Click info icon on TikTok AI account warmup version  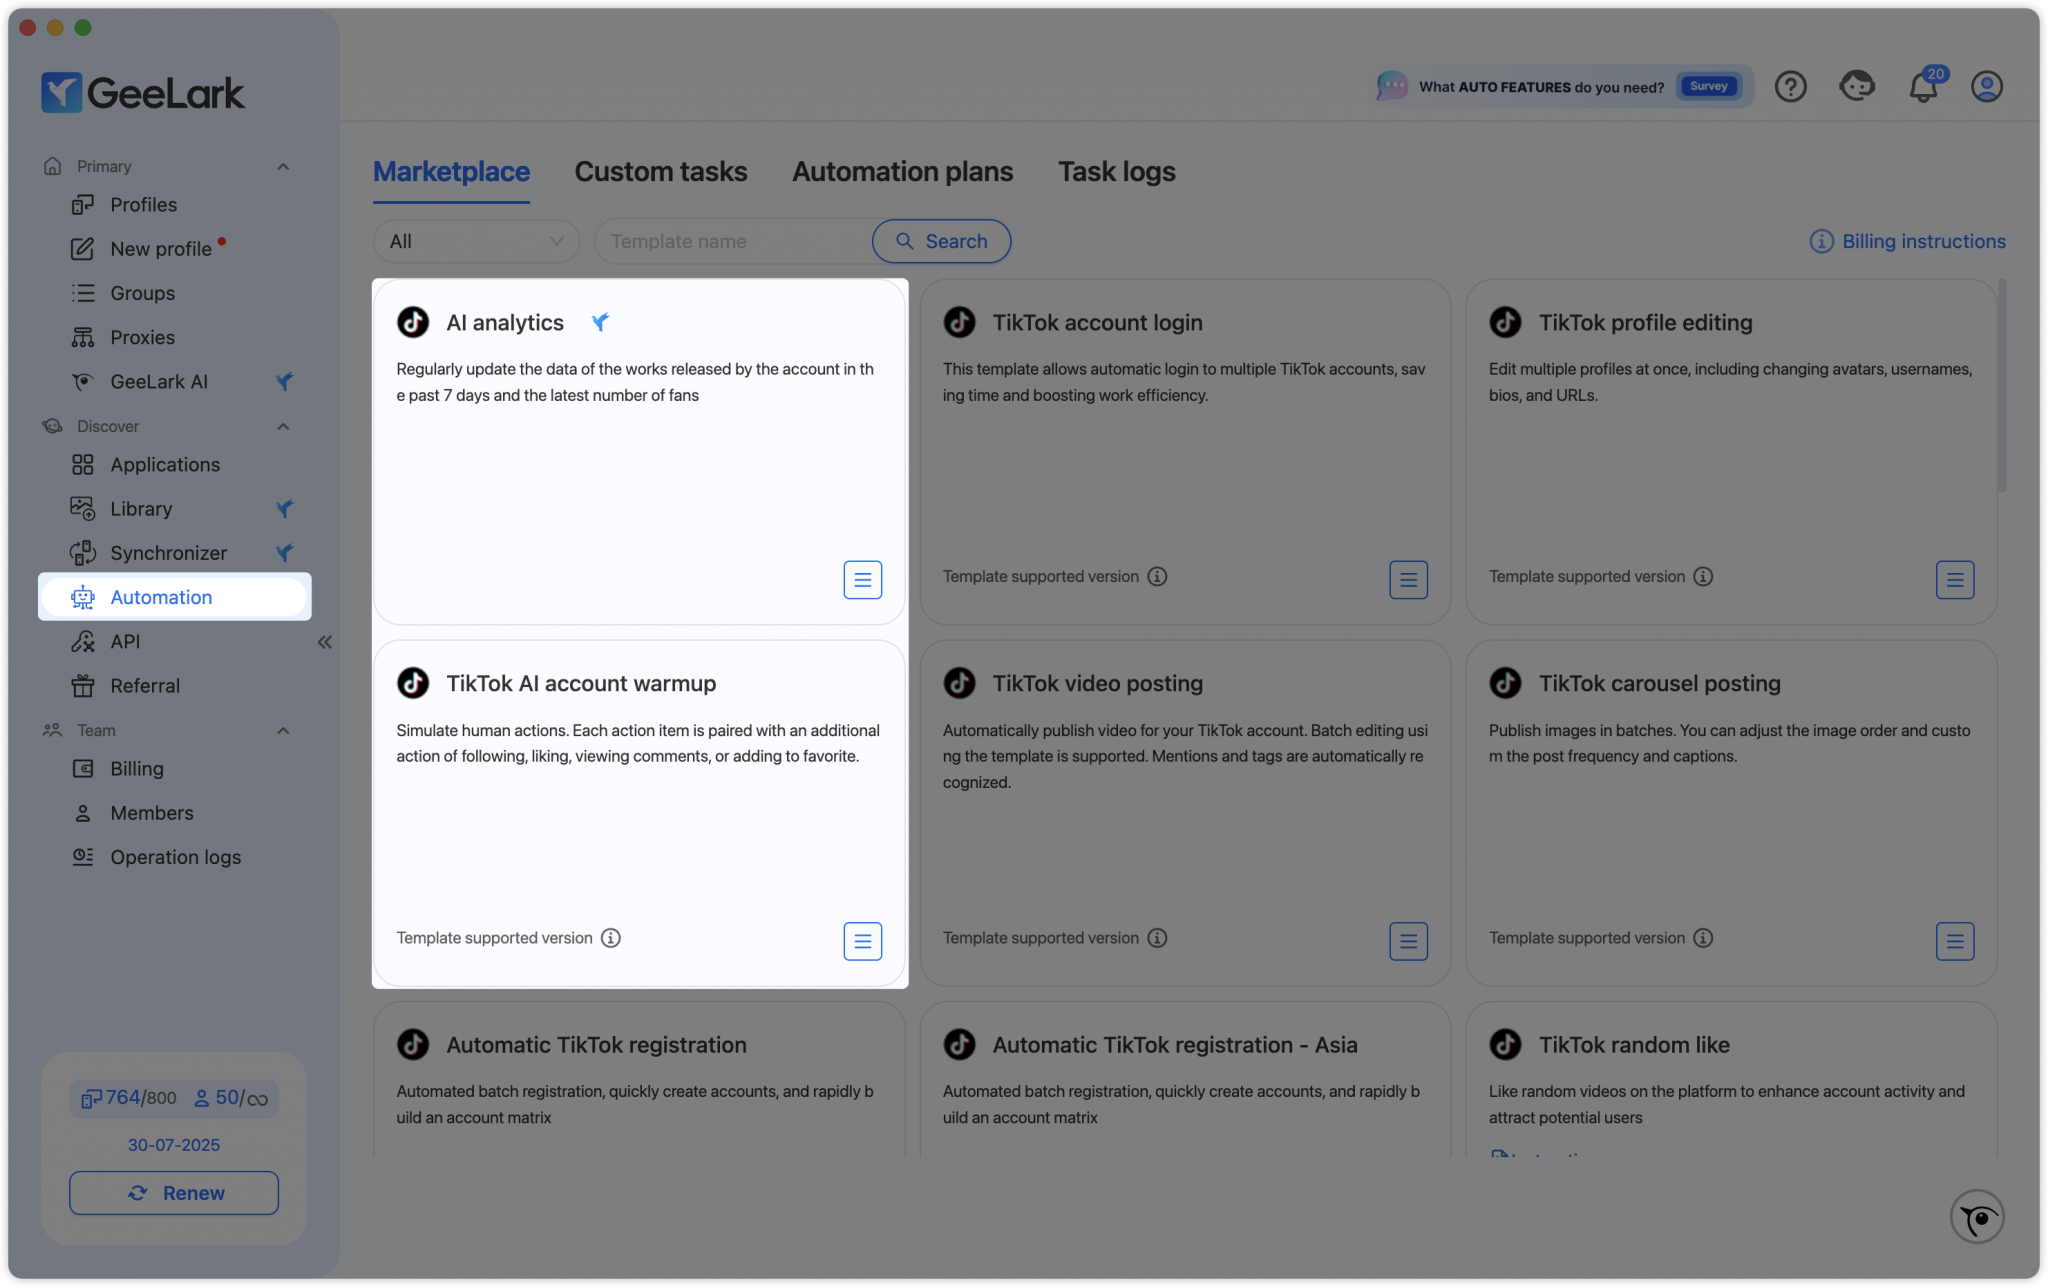click(x=611, y=938)
